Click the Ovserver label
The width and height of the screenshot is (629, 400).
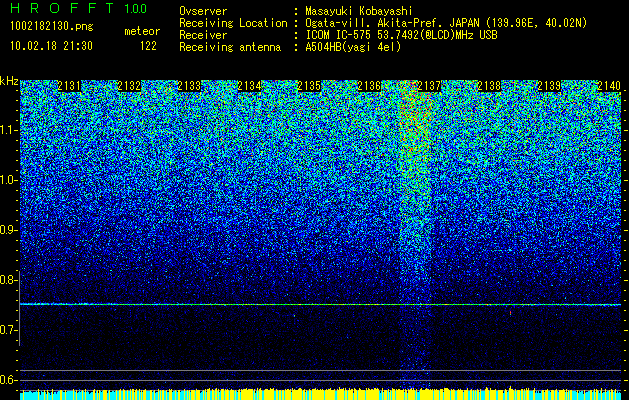203,11
